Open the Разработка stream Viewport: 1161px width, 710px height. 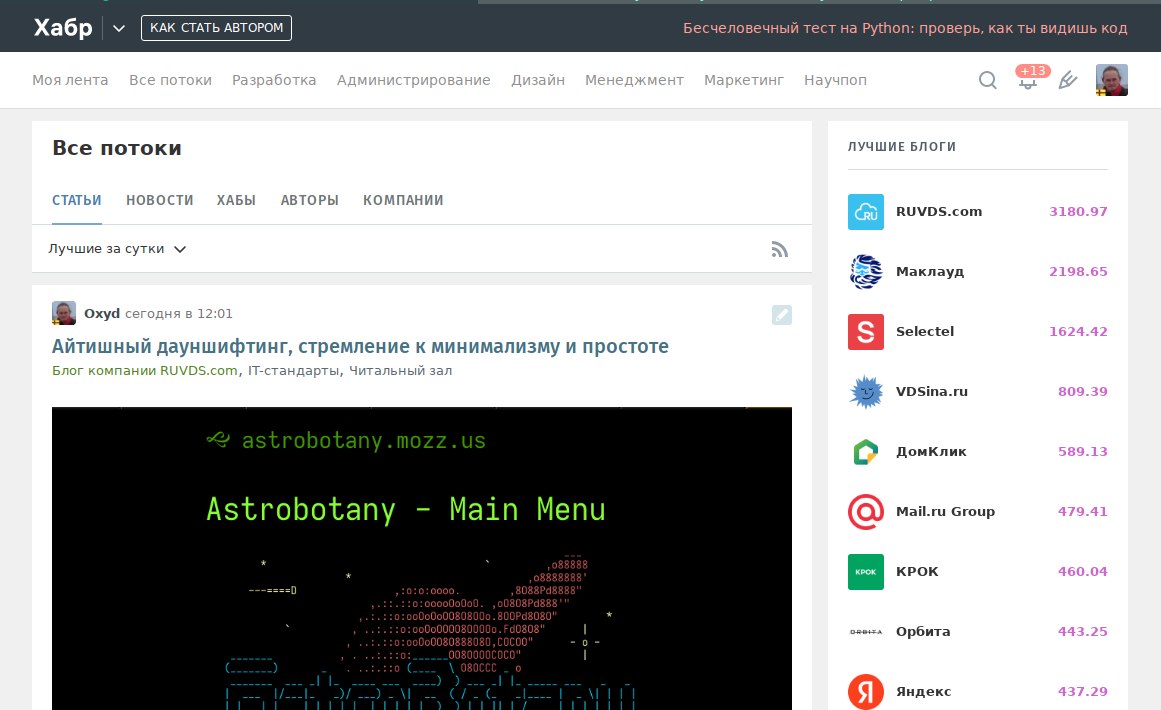(x=274, y=80)
